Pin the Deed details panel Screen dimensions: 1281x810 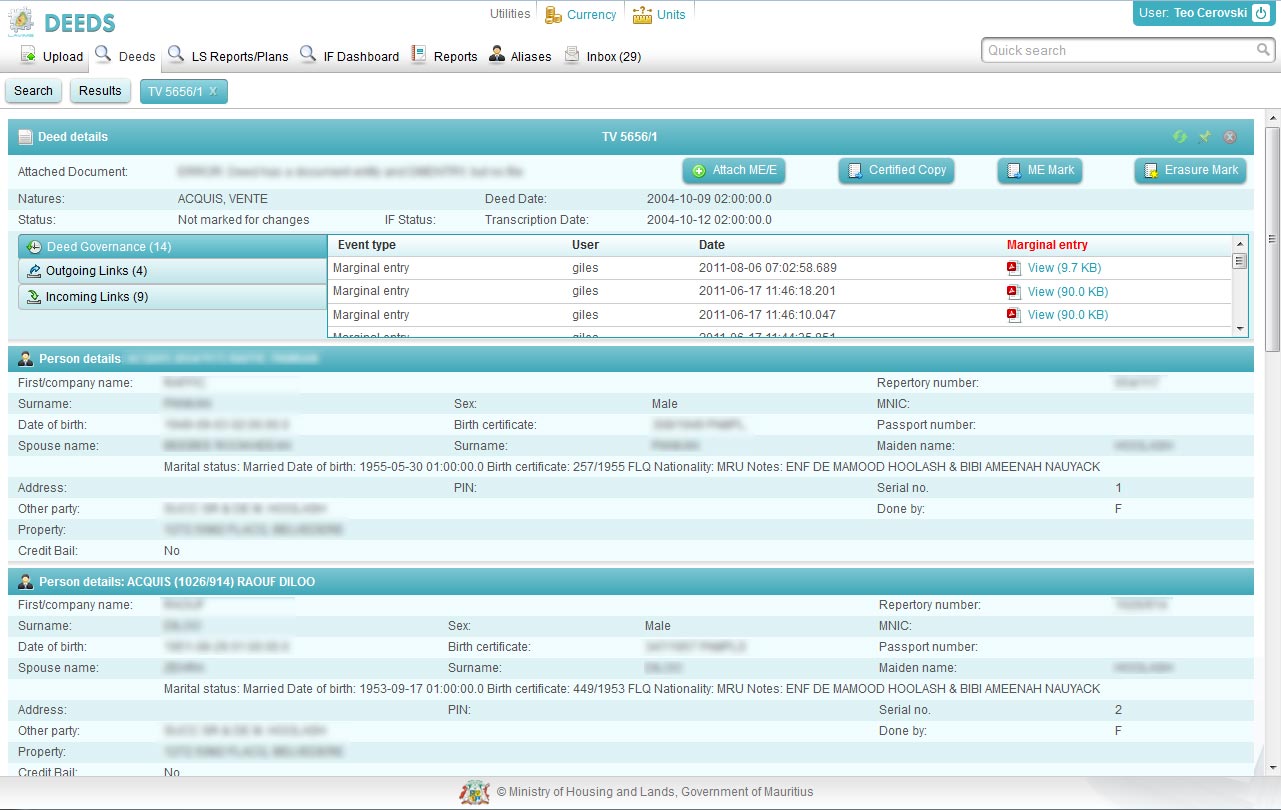pyautogui.click(x=1204, y=137)
